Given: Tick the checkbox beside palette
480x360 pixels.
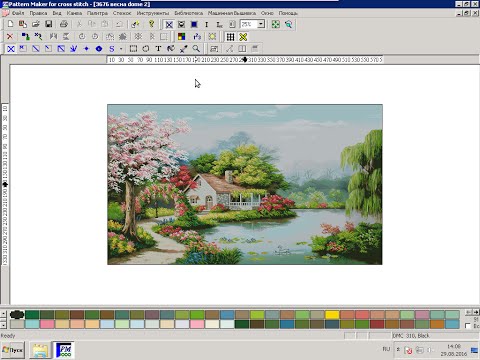Looking at the screenshot, I should pos(468,326).
